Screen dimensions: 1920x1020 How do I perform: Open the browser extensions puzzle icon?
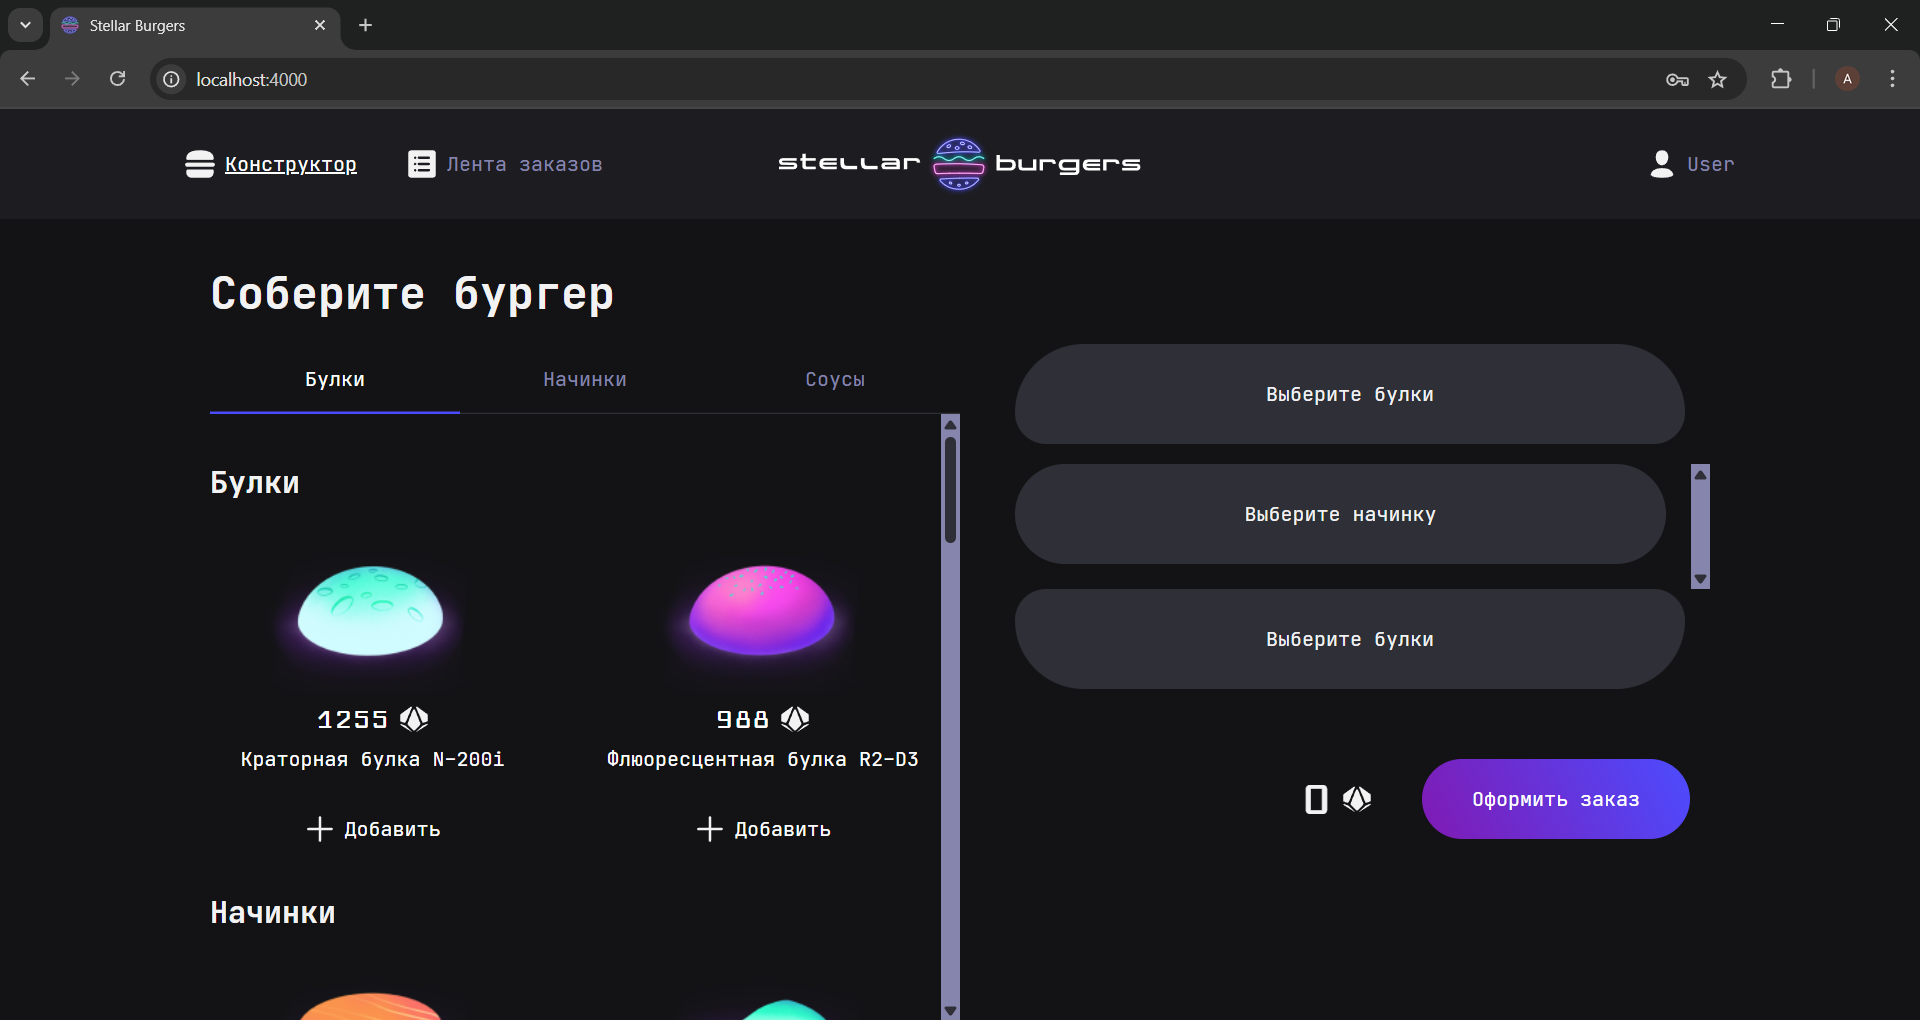click(1780, 80)
